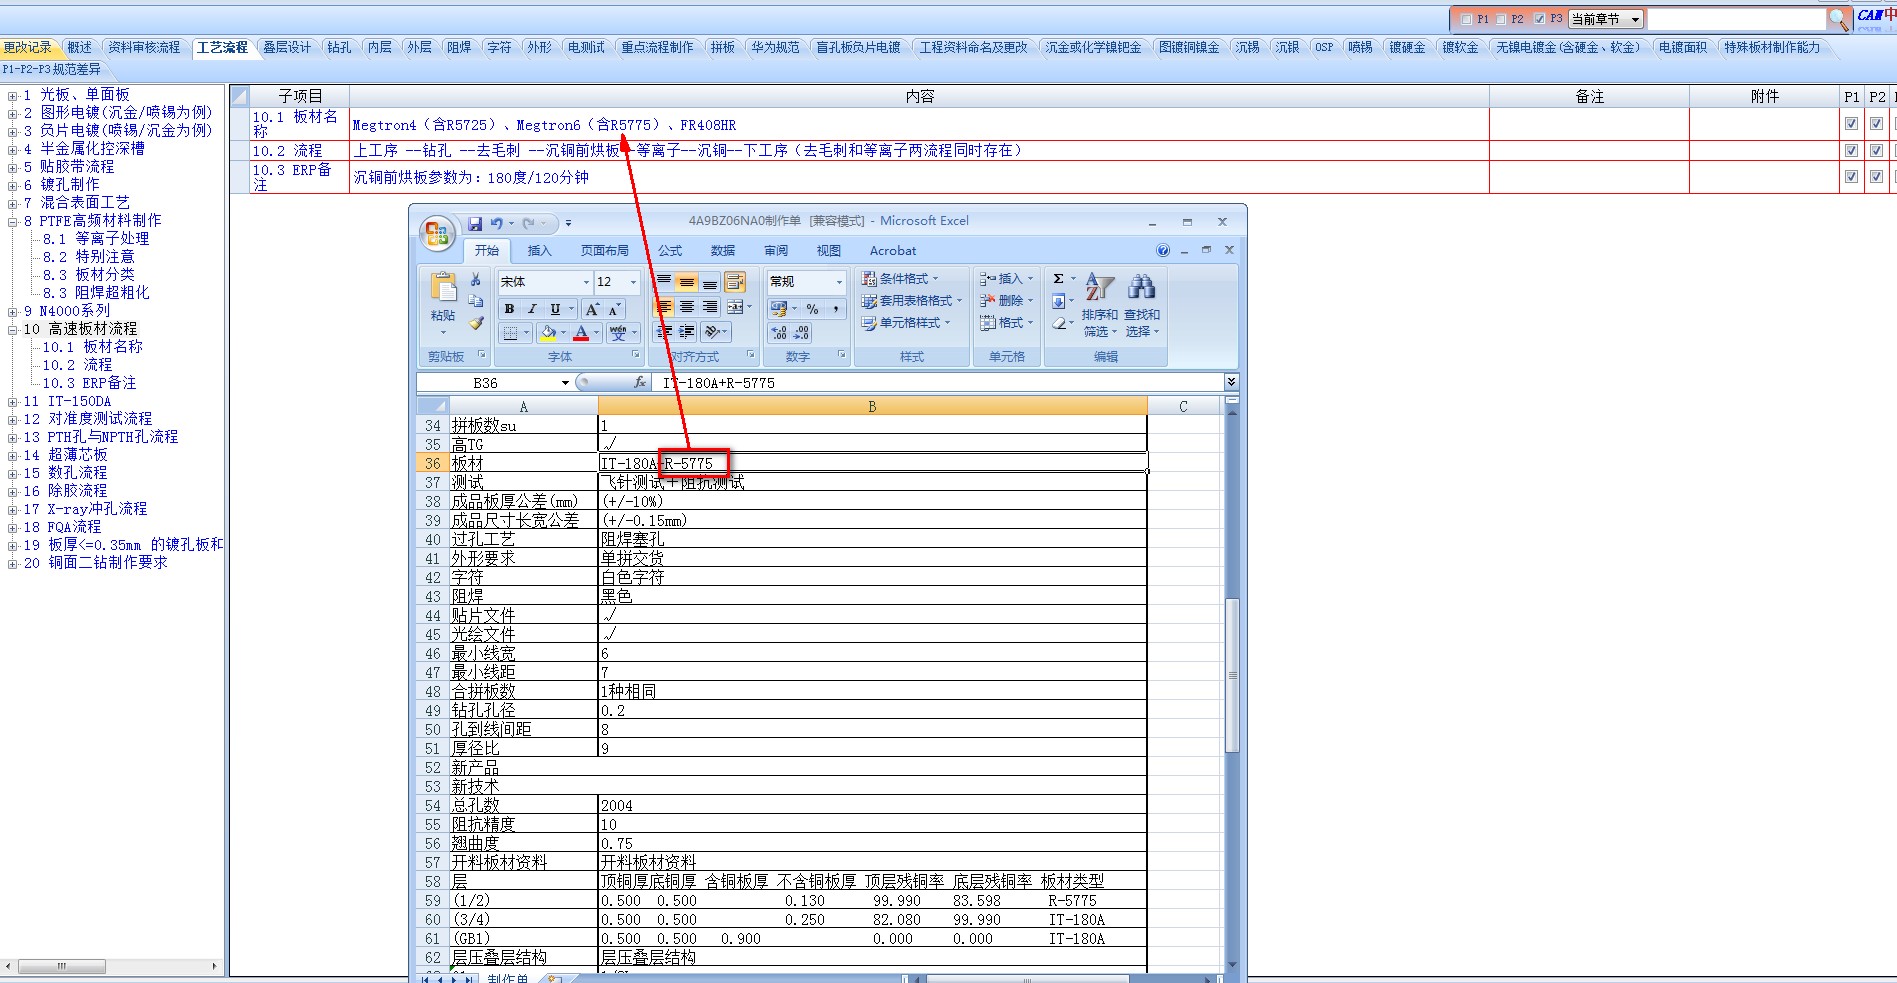Open the 条件格式 conditional formatting button
Screen dimensions: 1897x983
[901, 279]
